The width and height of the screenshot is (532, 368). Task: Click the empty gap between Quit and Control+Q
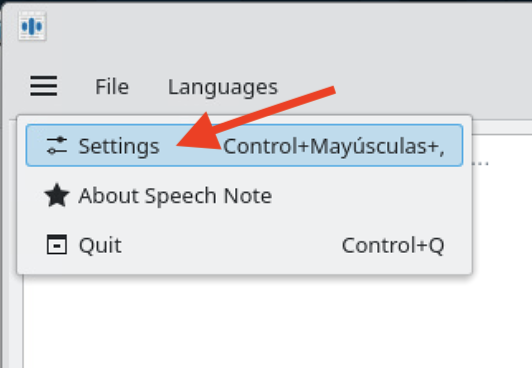coord(231,245)
